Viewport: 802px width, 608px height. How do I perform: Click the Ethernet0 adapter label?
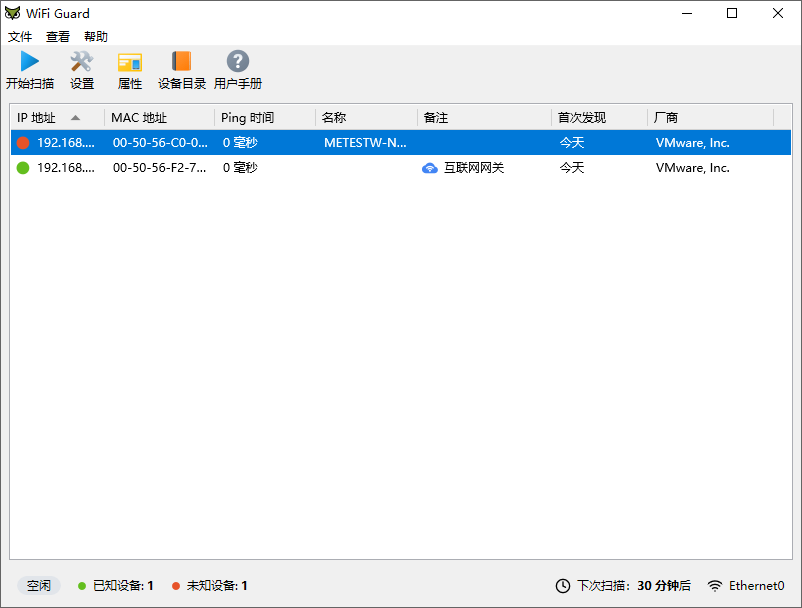pos(756,586)
